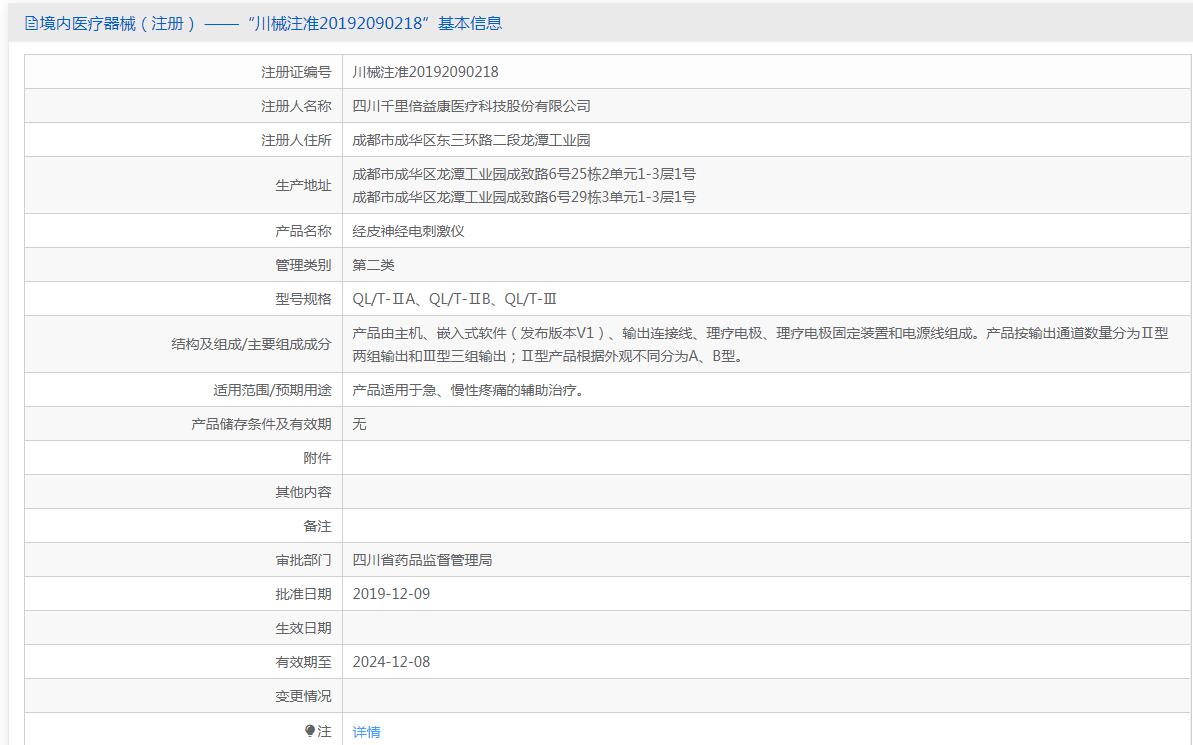
Task: Select production address line with 25栋2单元
Action: [x=523, y=174]
